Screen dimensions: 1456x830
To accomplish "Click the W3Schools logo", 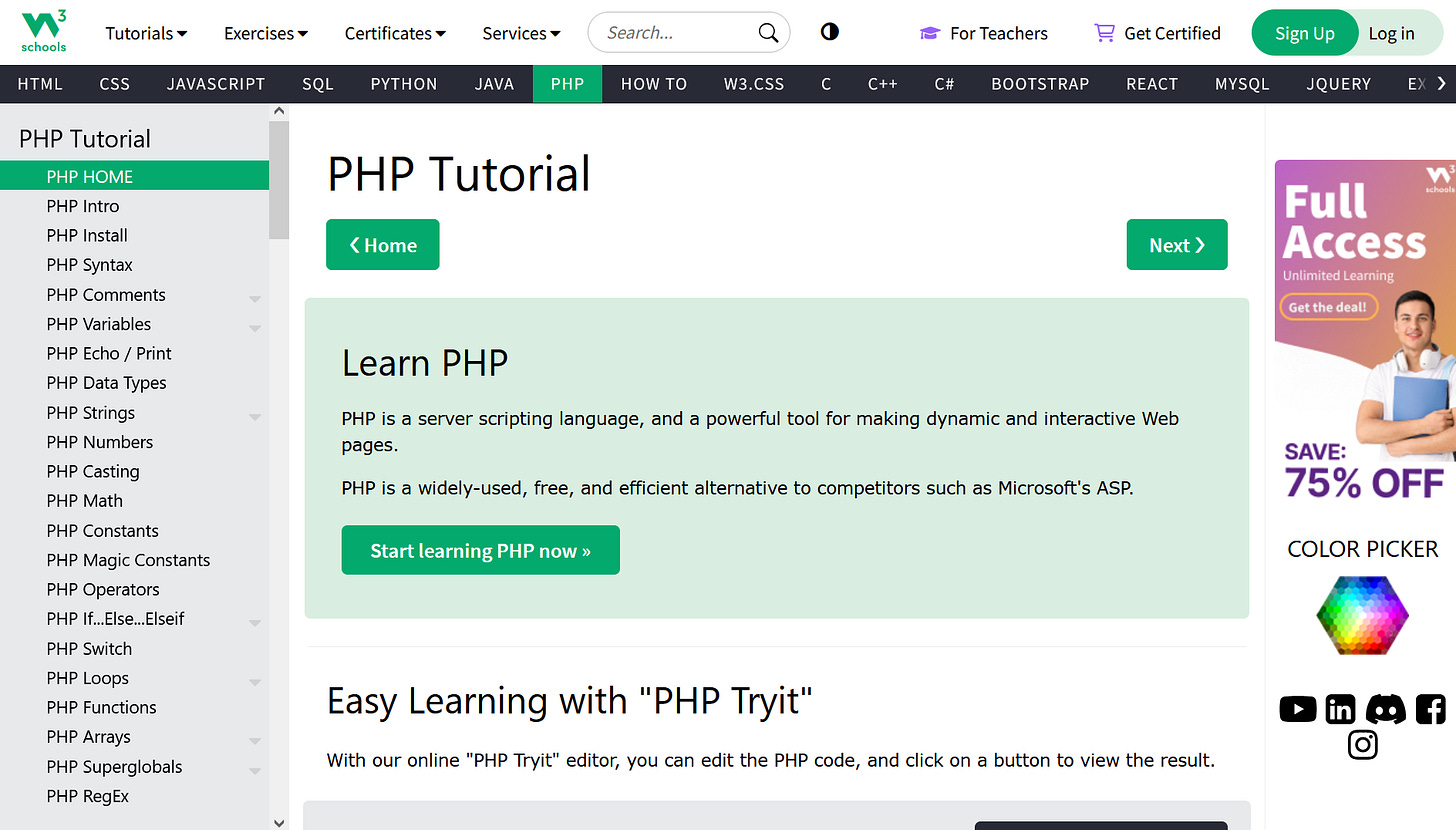I will tap(44, 32).
